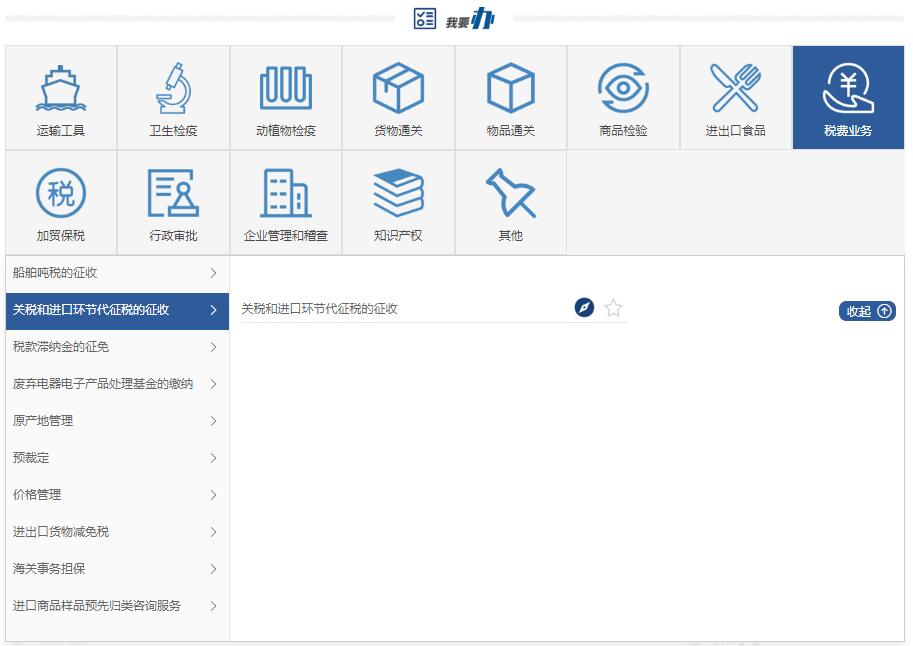Choose the 动植物检疫 test tubes icon
The height and width of the screenshot is (646, 913).
point(286,89)
